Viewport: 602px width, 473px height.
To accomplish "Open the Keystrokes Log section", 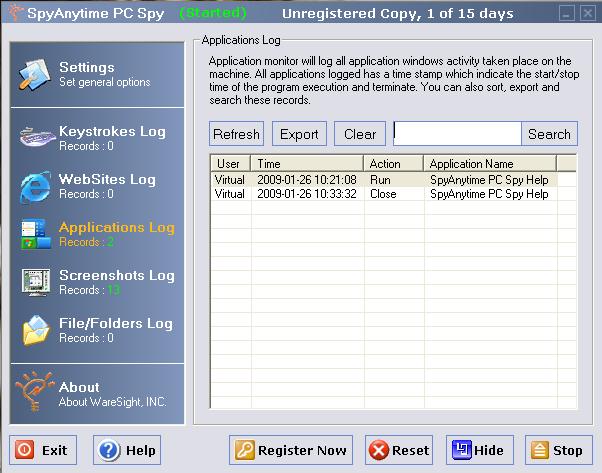I will point(97,137).
